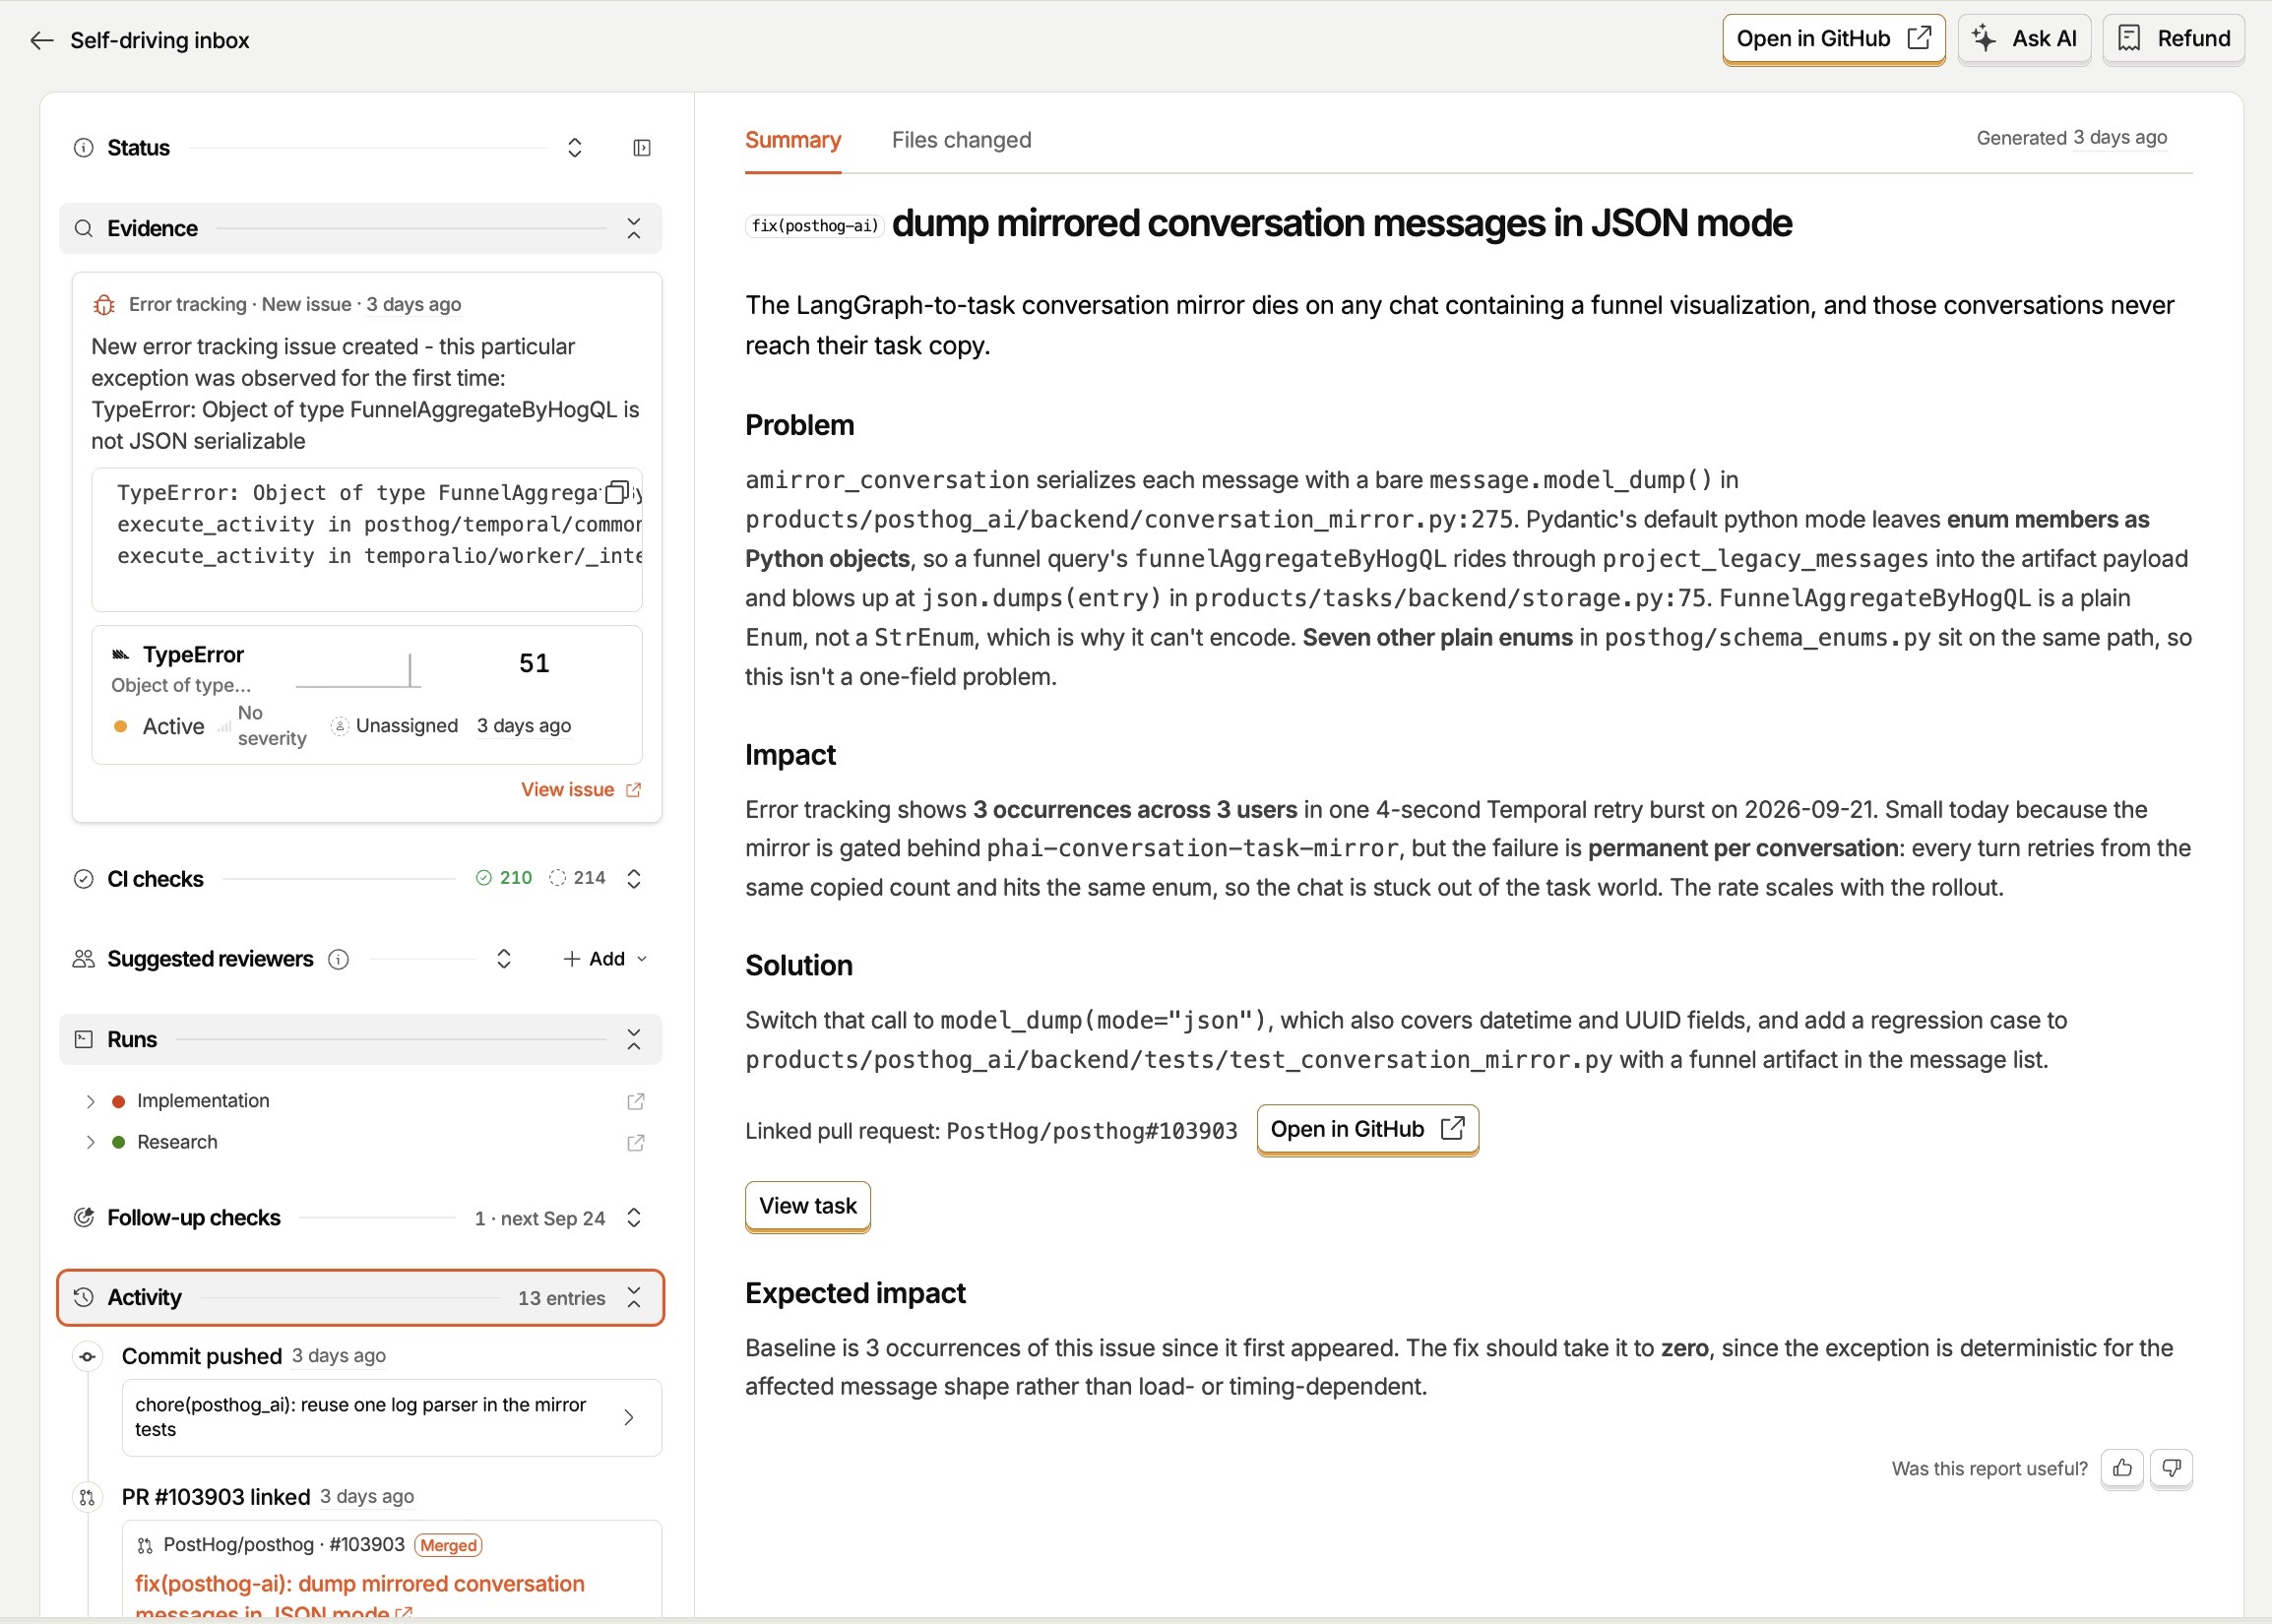Click the Follow-up checks refresh icon
The width and height of the screenshot is (2272, 1624).
84,1218
